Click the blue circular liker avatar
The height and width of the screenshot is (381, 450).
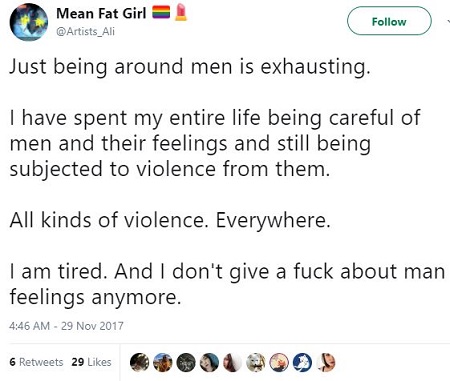click(x=302, y=362)
